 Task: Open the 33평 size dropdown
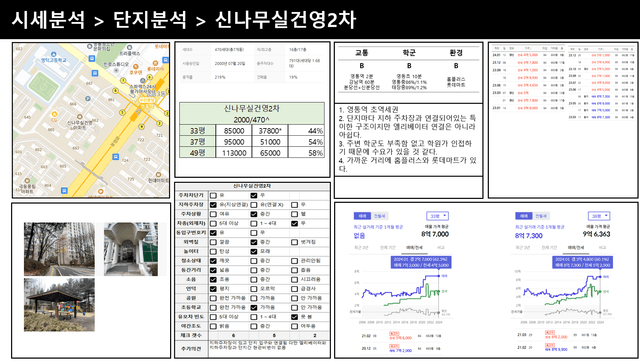[x=438, y=216]
